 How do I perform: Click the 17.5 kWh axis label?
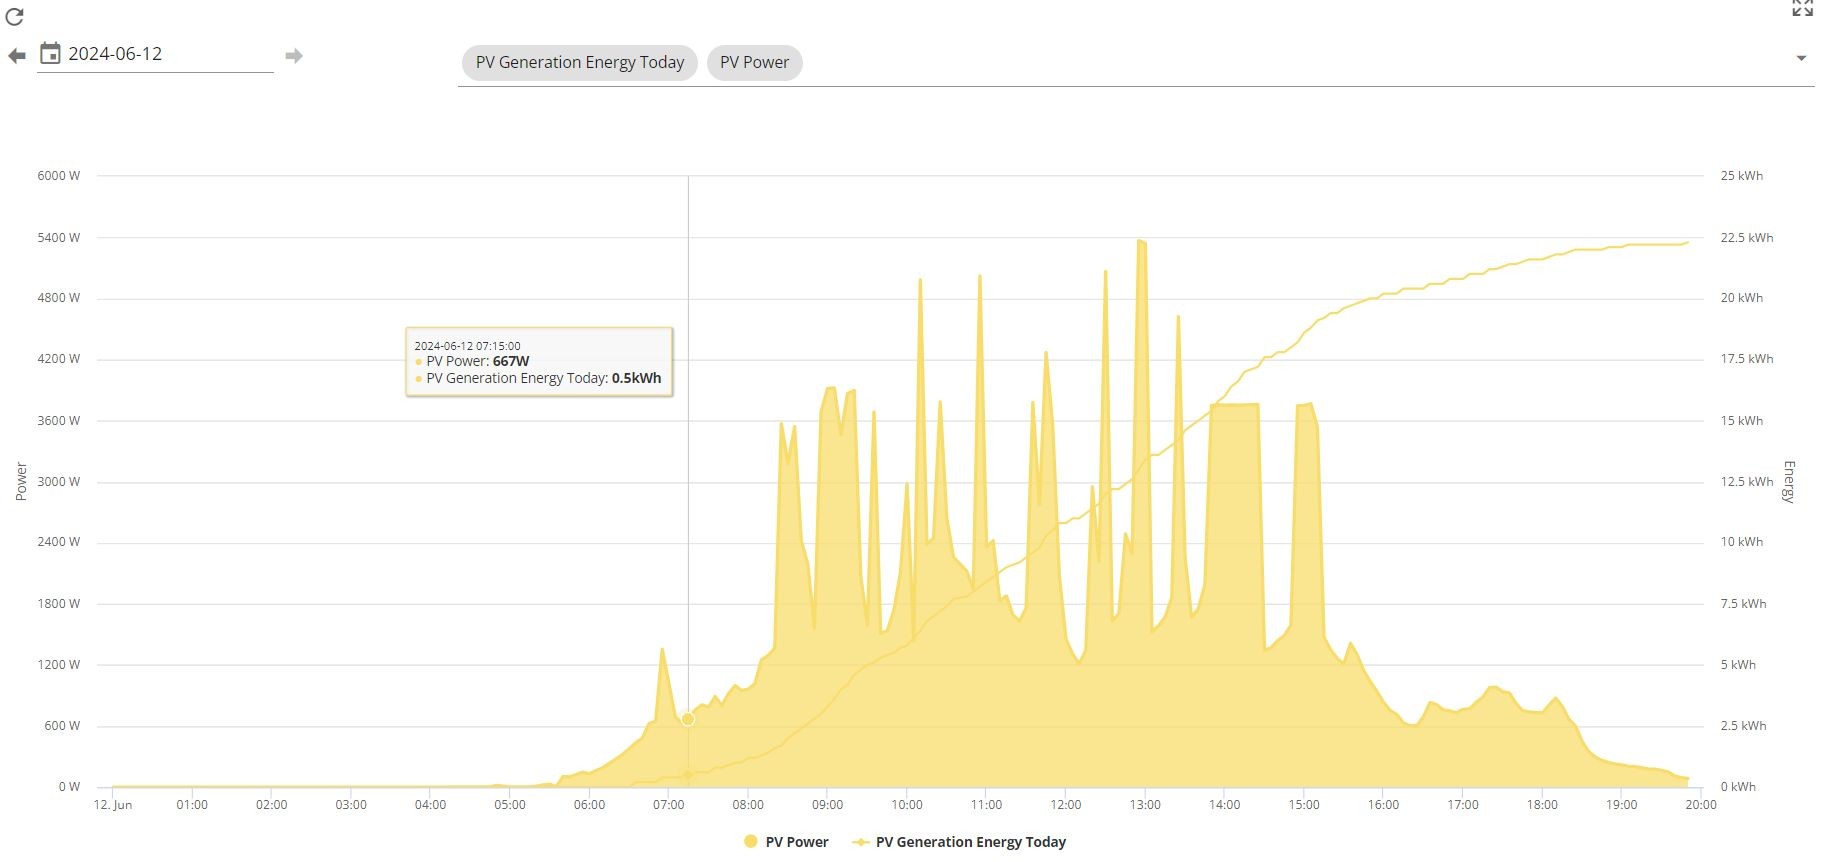click(1747, 359)
